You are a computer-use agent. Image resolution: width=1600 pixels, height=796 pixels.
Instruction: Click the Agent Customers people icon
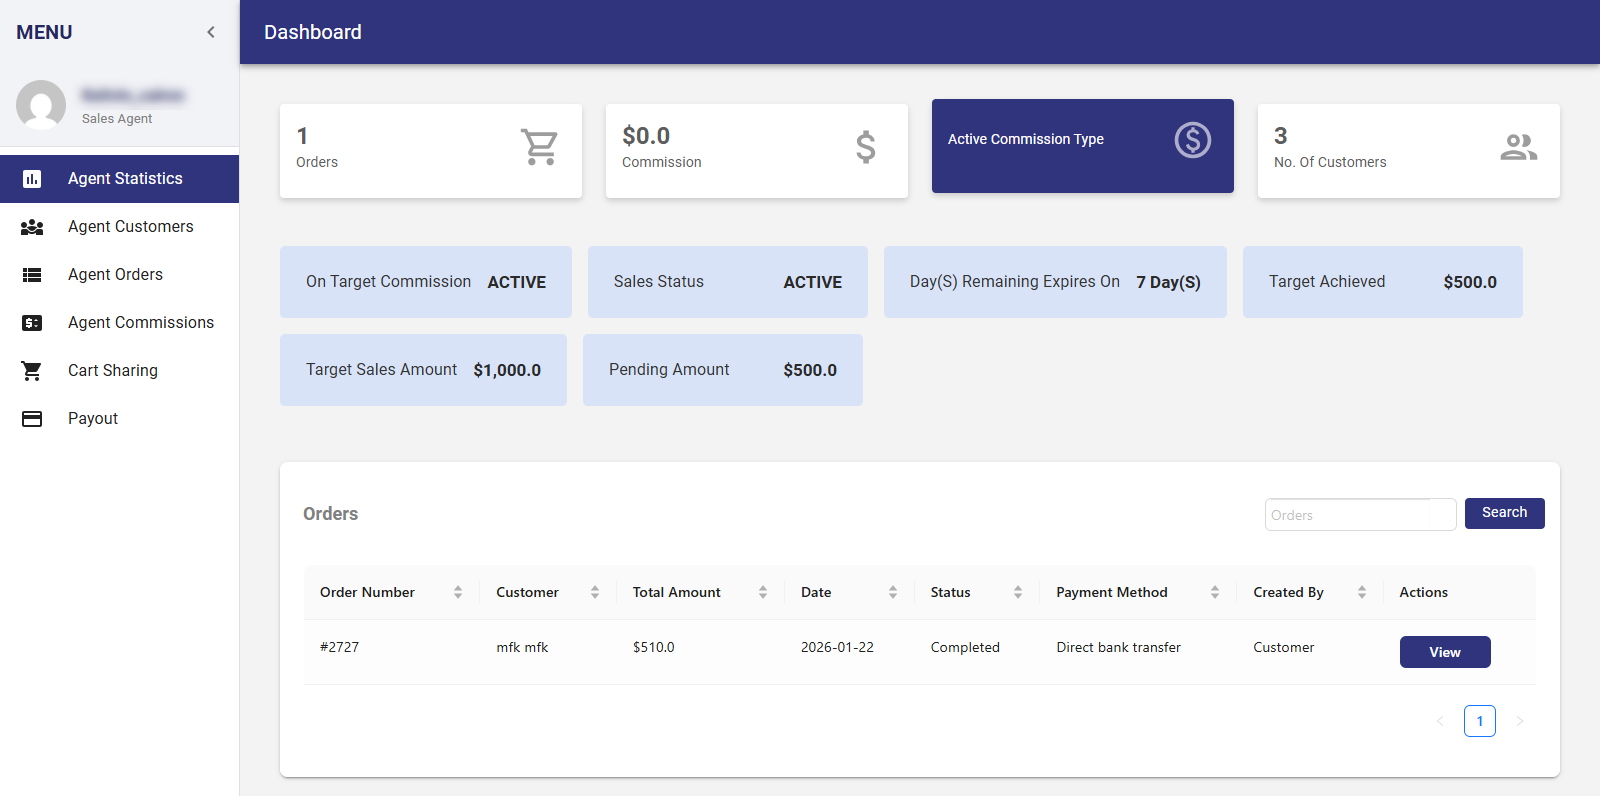tap(32, 227)
